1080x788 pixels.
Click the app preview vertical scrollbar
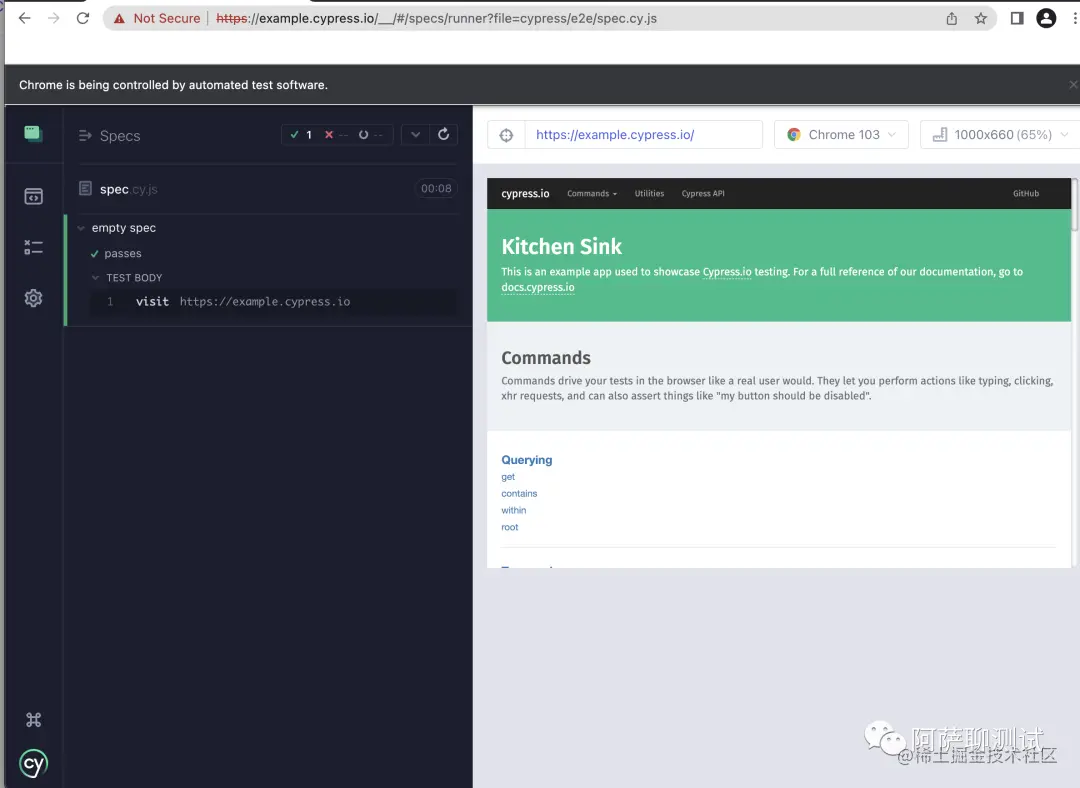click(x=1074, y=205)
